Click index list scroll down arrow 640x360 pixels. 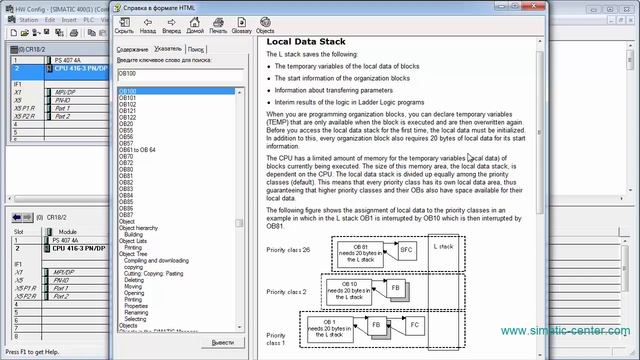(240, 327)
